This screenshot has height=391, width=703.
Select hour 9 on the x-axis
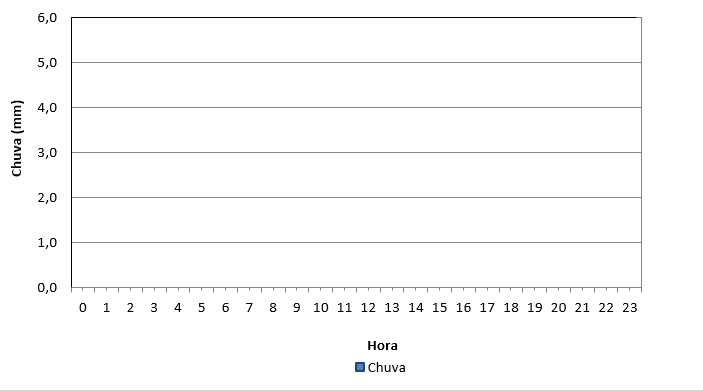click(x=297, y=308)
